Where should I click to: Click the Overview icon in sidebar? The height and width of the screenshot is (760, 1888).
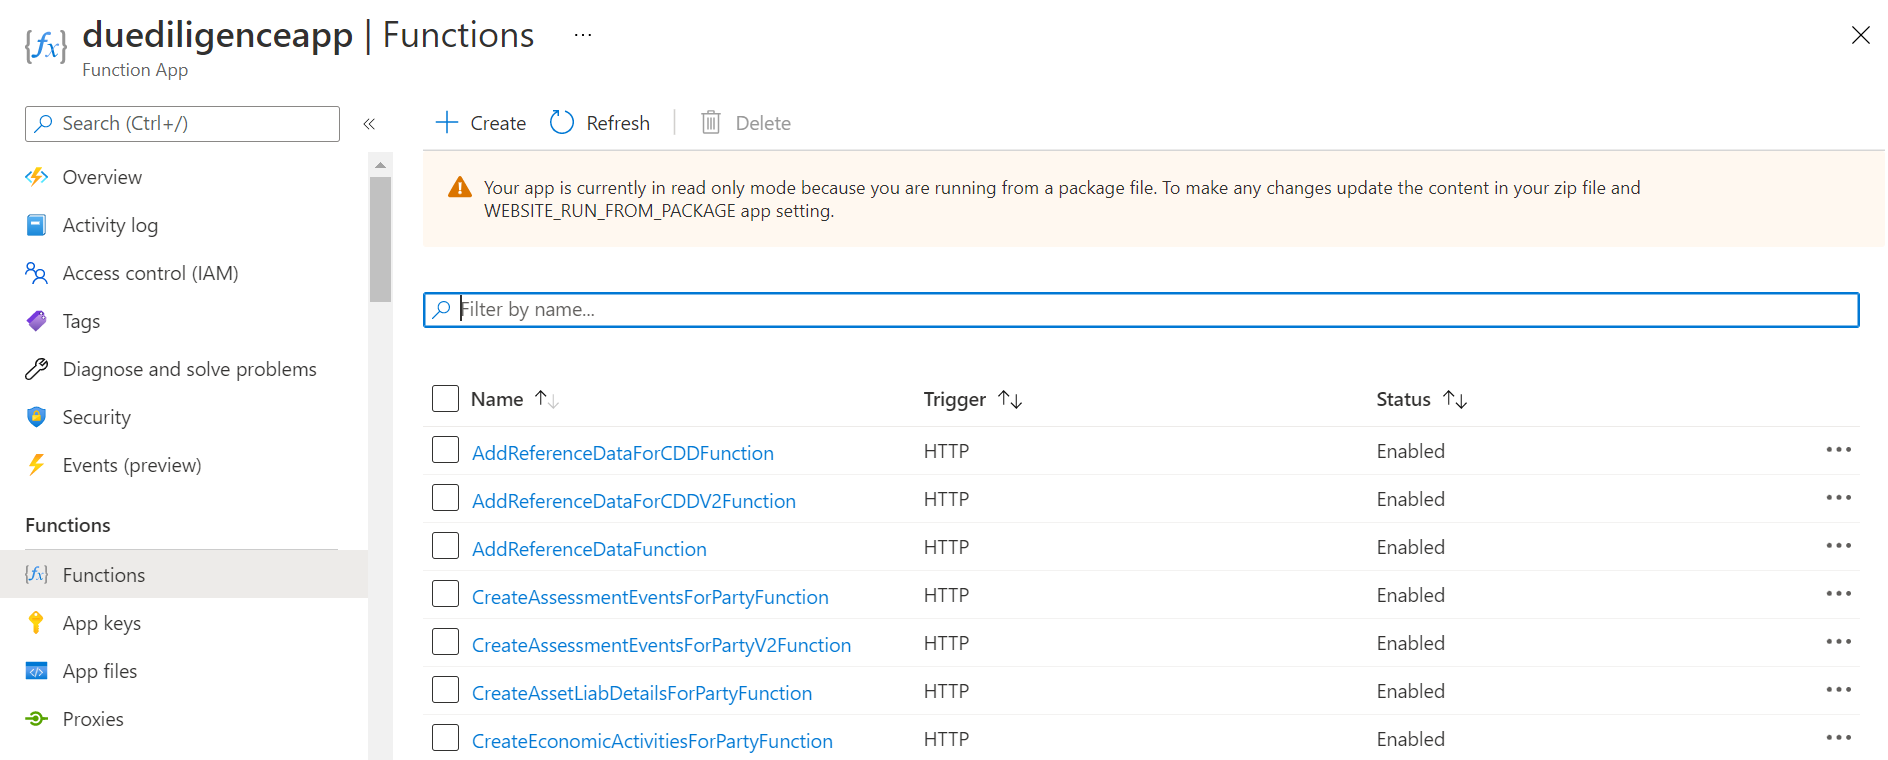click(37, 177)
